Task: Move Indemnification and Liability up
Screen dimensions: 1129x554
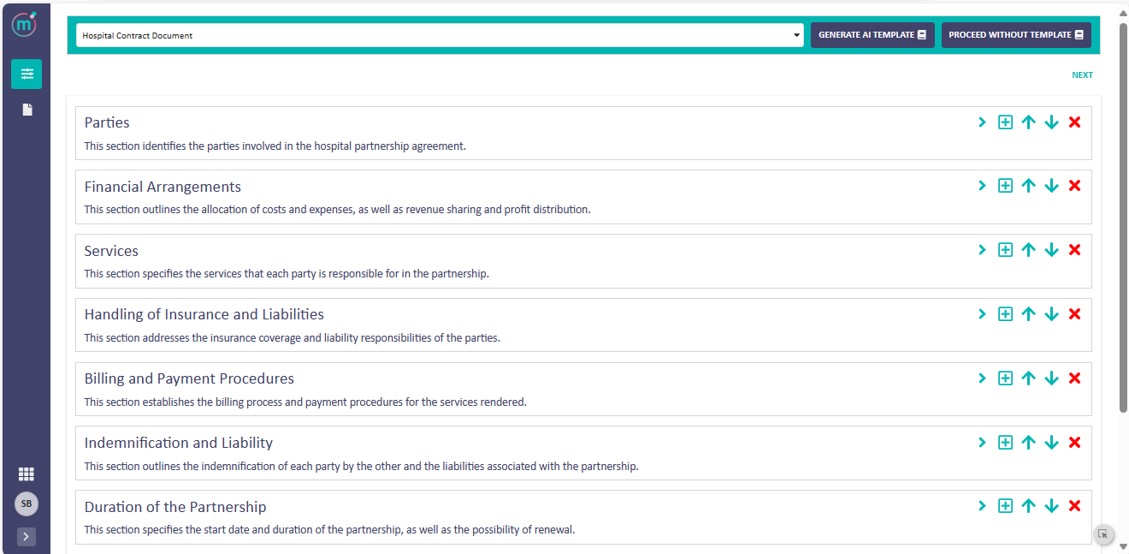Action: [x=1028, y=442]
